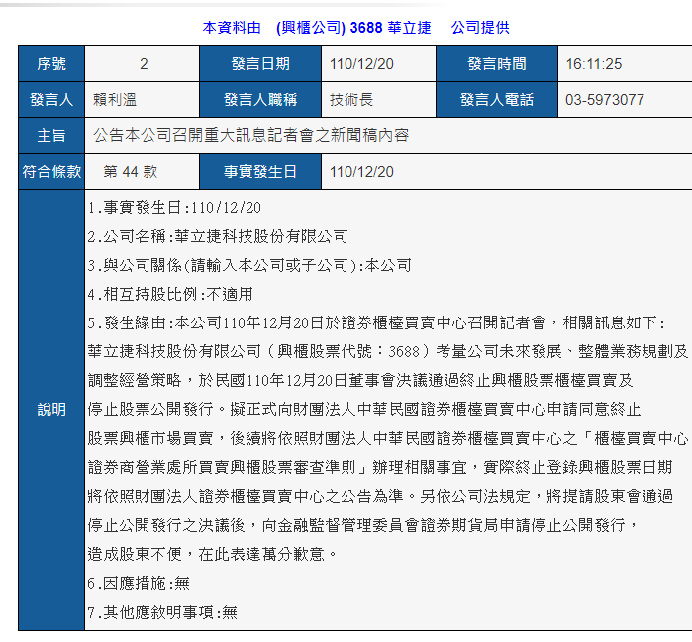Click the line starting 股票興櫃市場買賣
Screen dimensions: 692x642
388,438
